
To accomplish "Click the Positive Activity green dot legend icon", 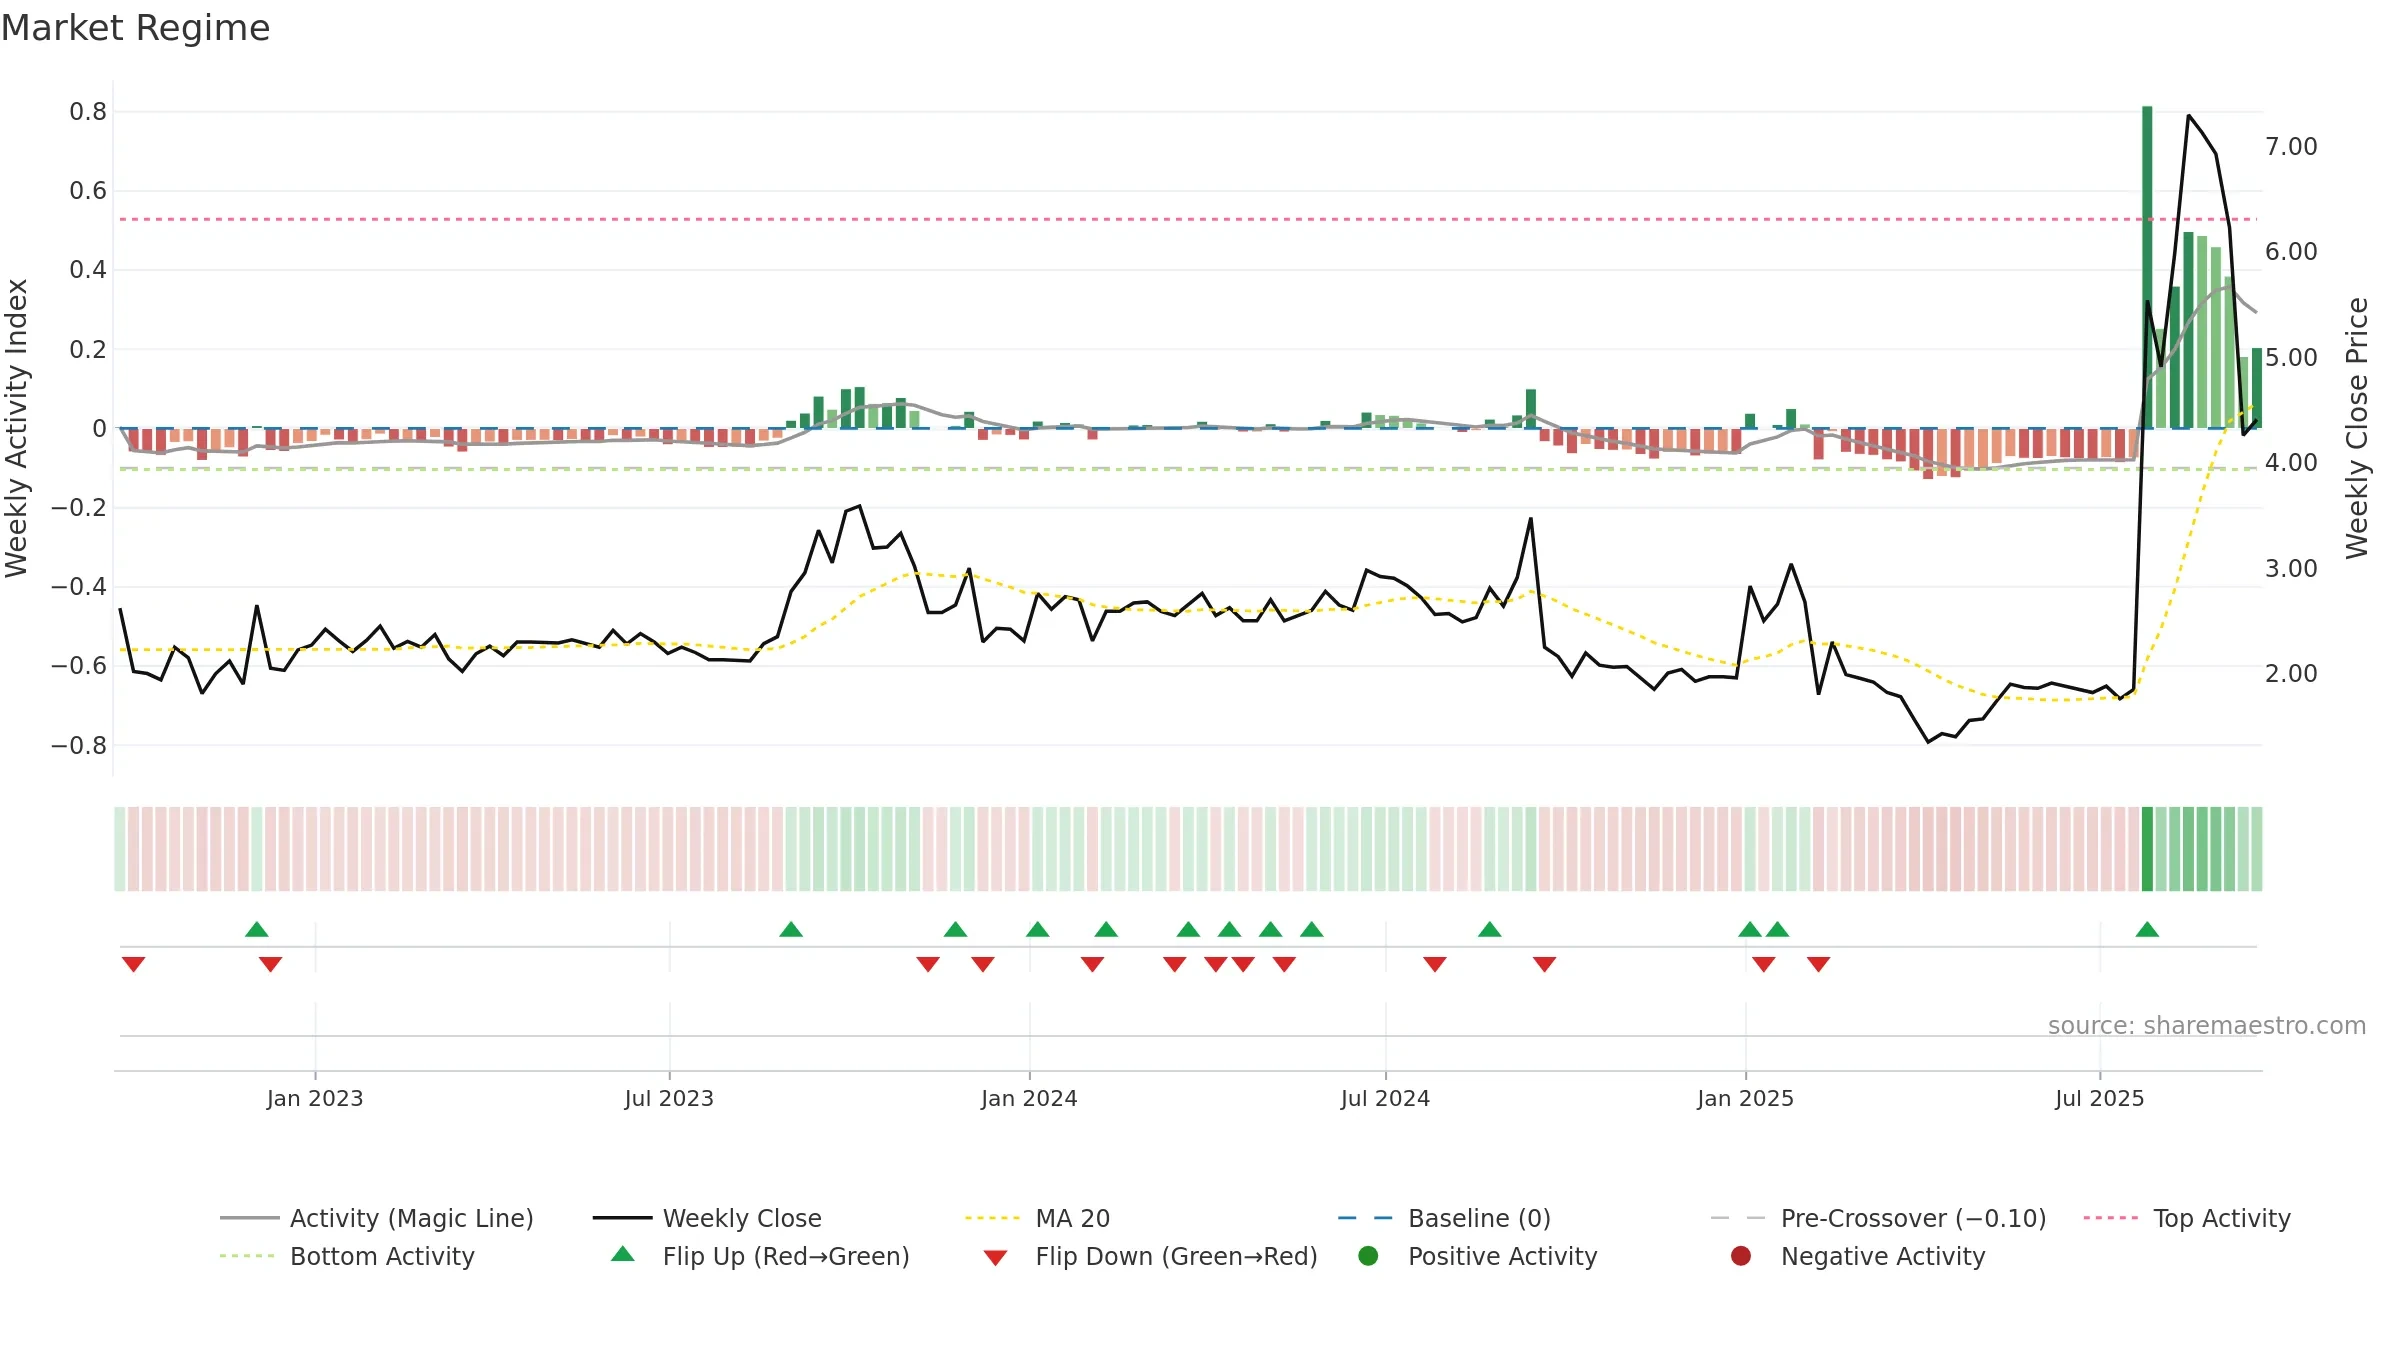I will point(1369,1255).
